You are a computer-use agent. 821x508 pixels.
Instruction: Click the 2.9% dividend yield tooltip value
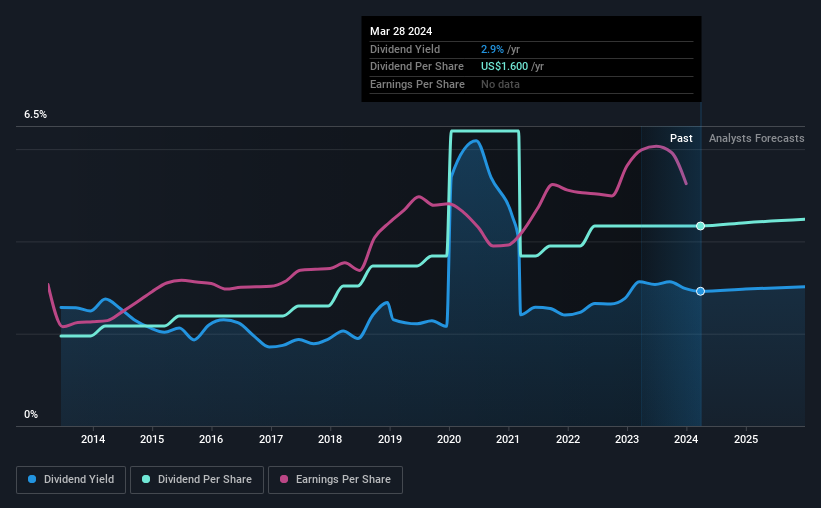coord(492,49)
